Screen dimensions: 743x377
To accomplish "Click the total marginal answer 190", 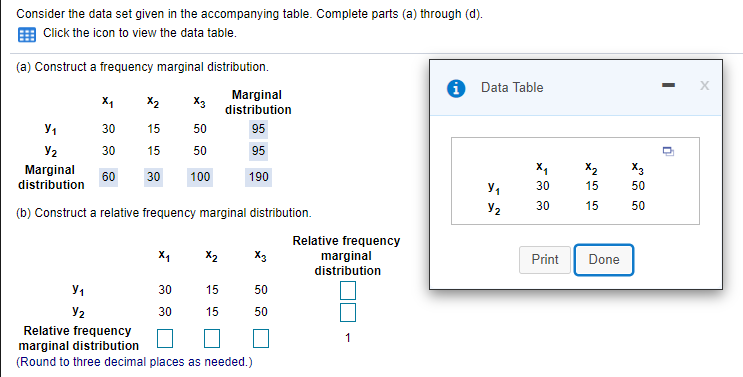I will [259, 177].
